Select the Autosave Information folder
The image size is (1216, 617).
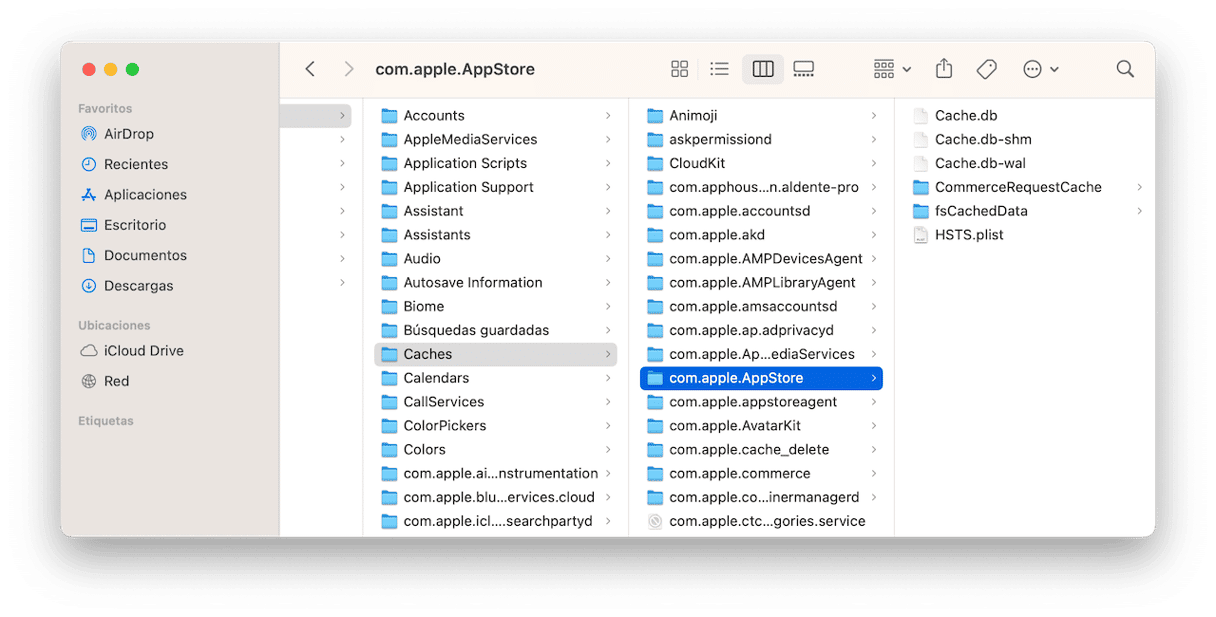(496, 282)
